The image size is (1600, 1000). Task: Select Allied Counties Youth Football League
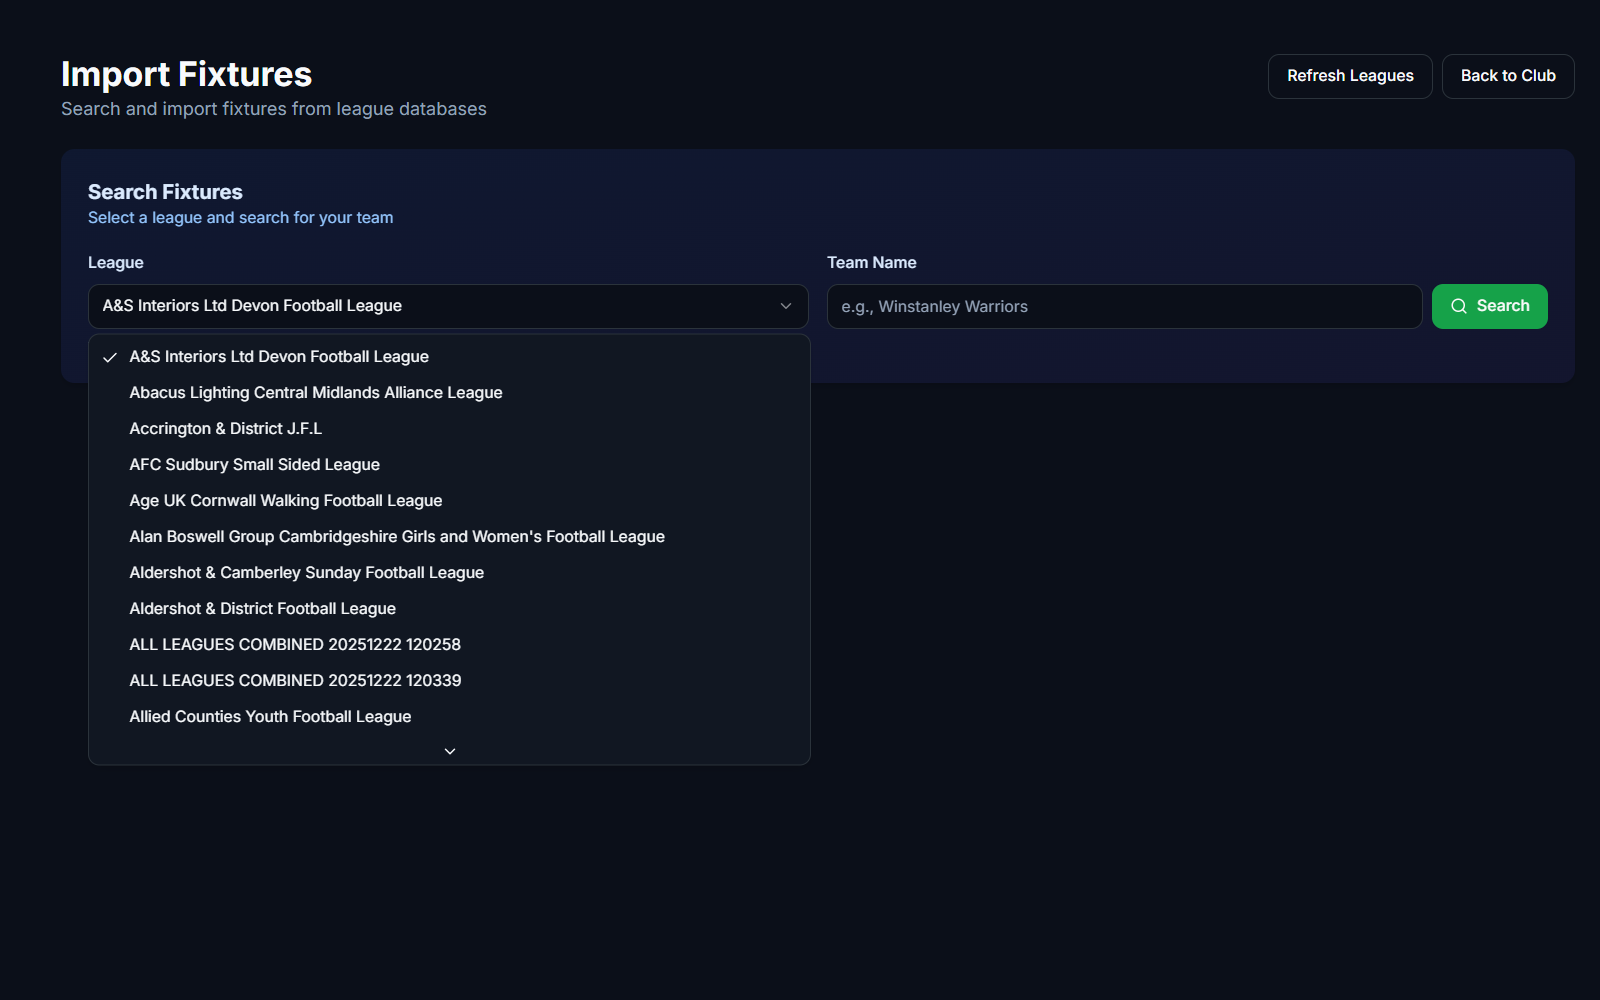tap(270, 717)
